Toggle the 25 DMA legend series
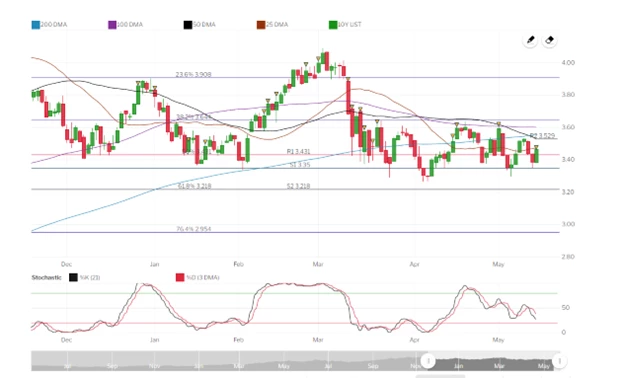Viewport: 624px width, 378px height. tap(273, 25)
